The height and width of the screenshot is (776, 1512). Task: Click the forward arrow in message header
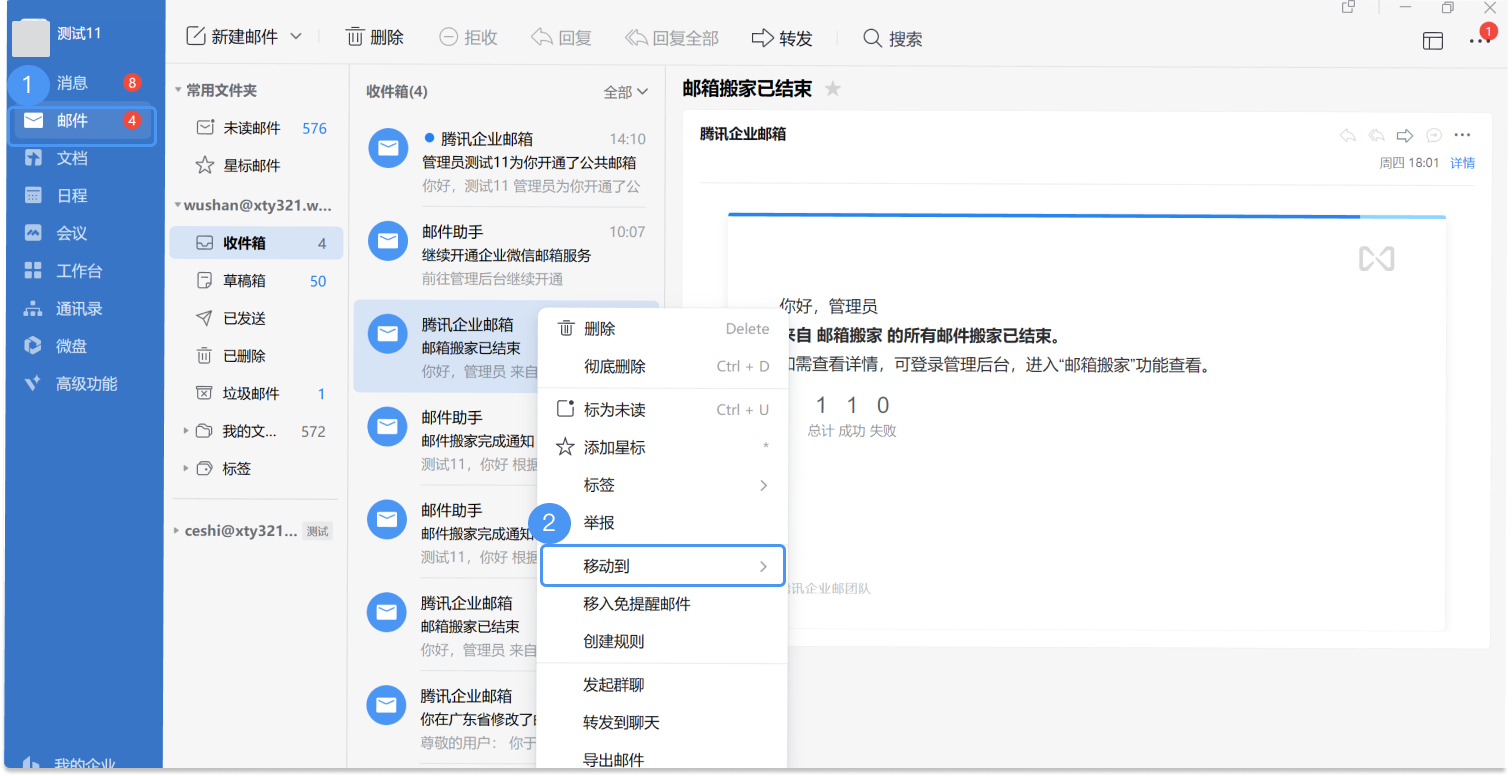click(1405, 135)
